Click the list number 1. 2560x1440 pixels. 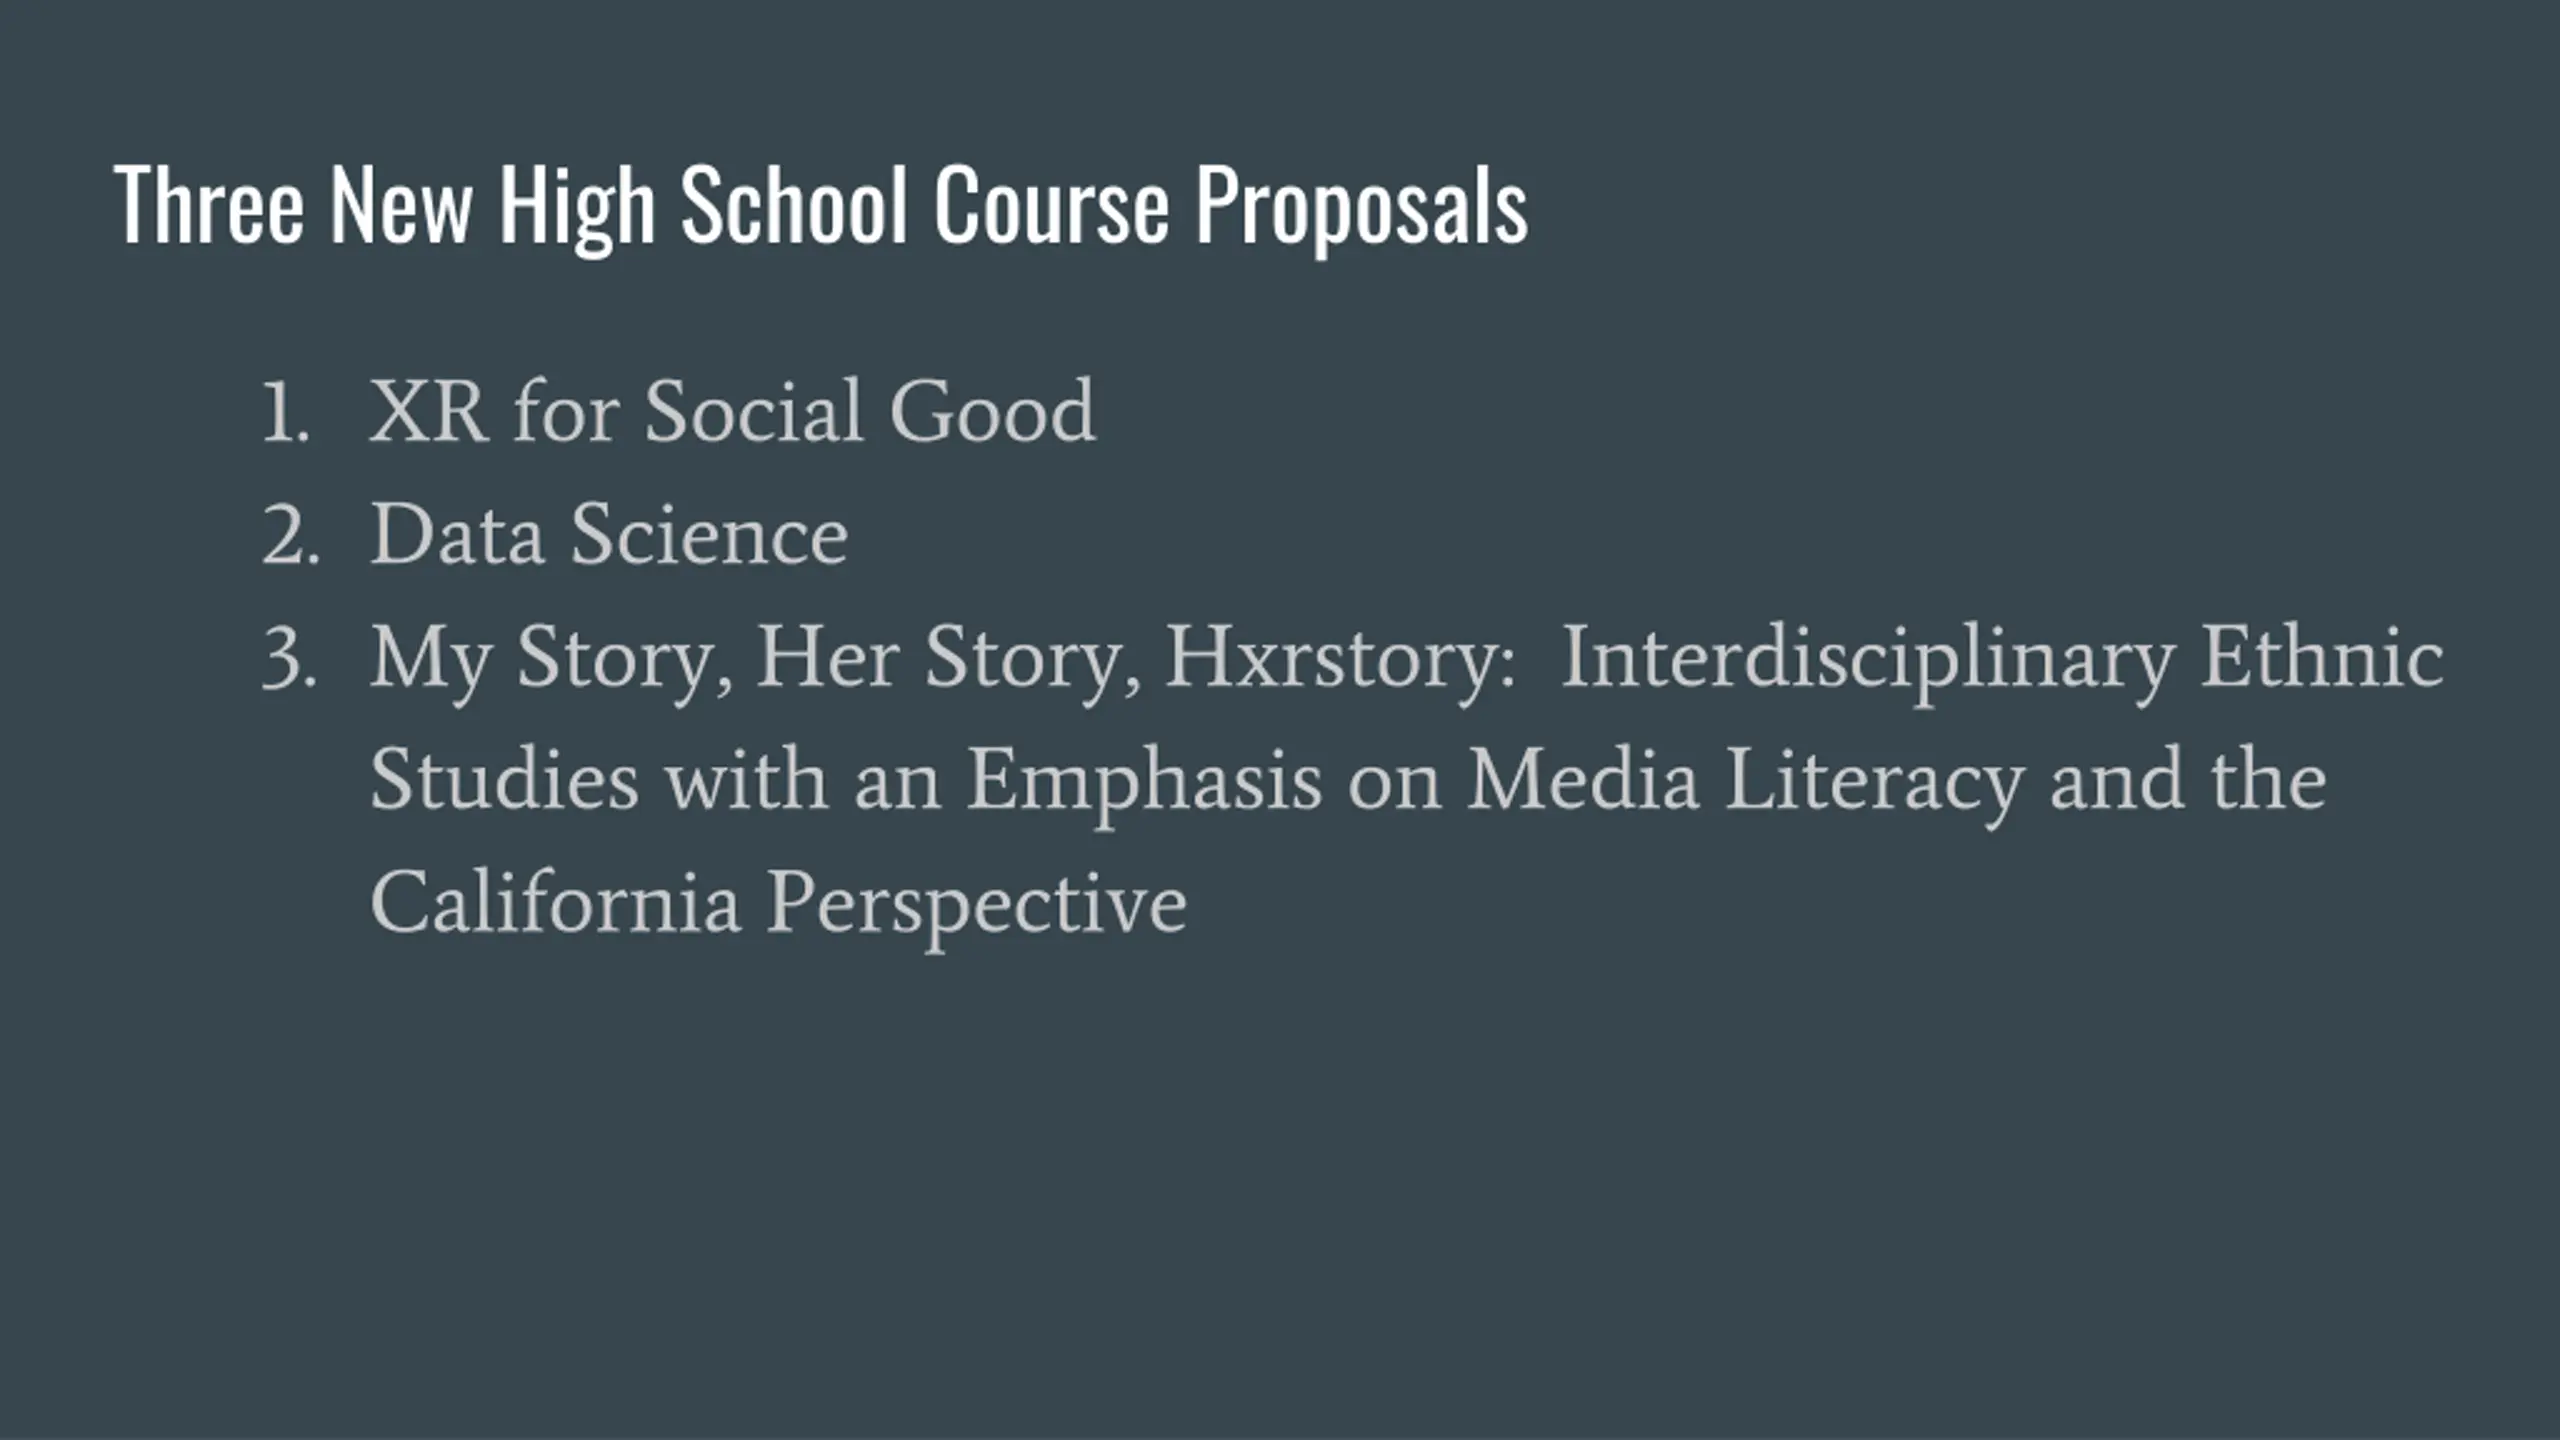(x=285, y=413)
